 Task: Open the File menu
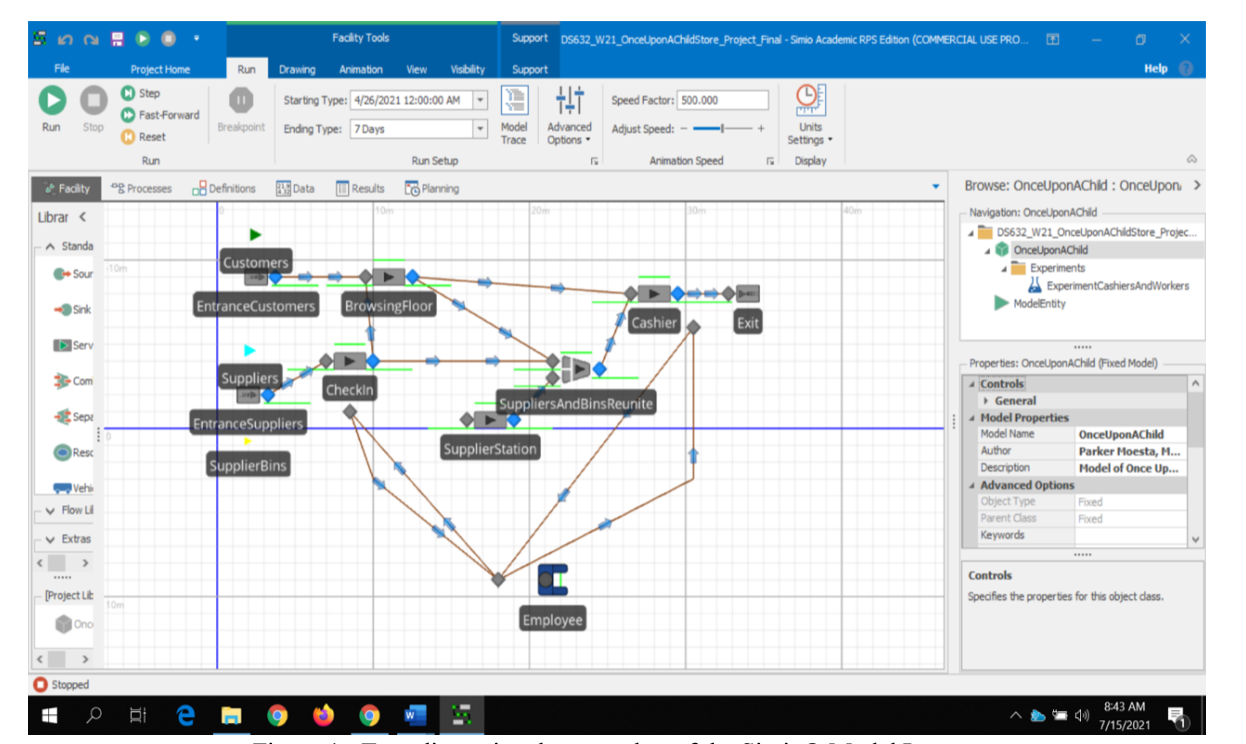coord(62,69)
